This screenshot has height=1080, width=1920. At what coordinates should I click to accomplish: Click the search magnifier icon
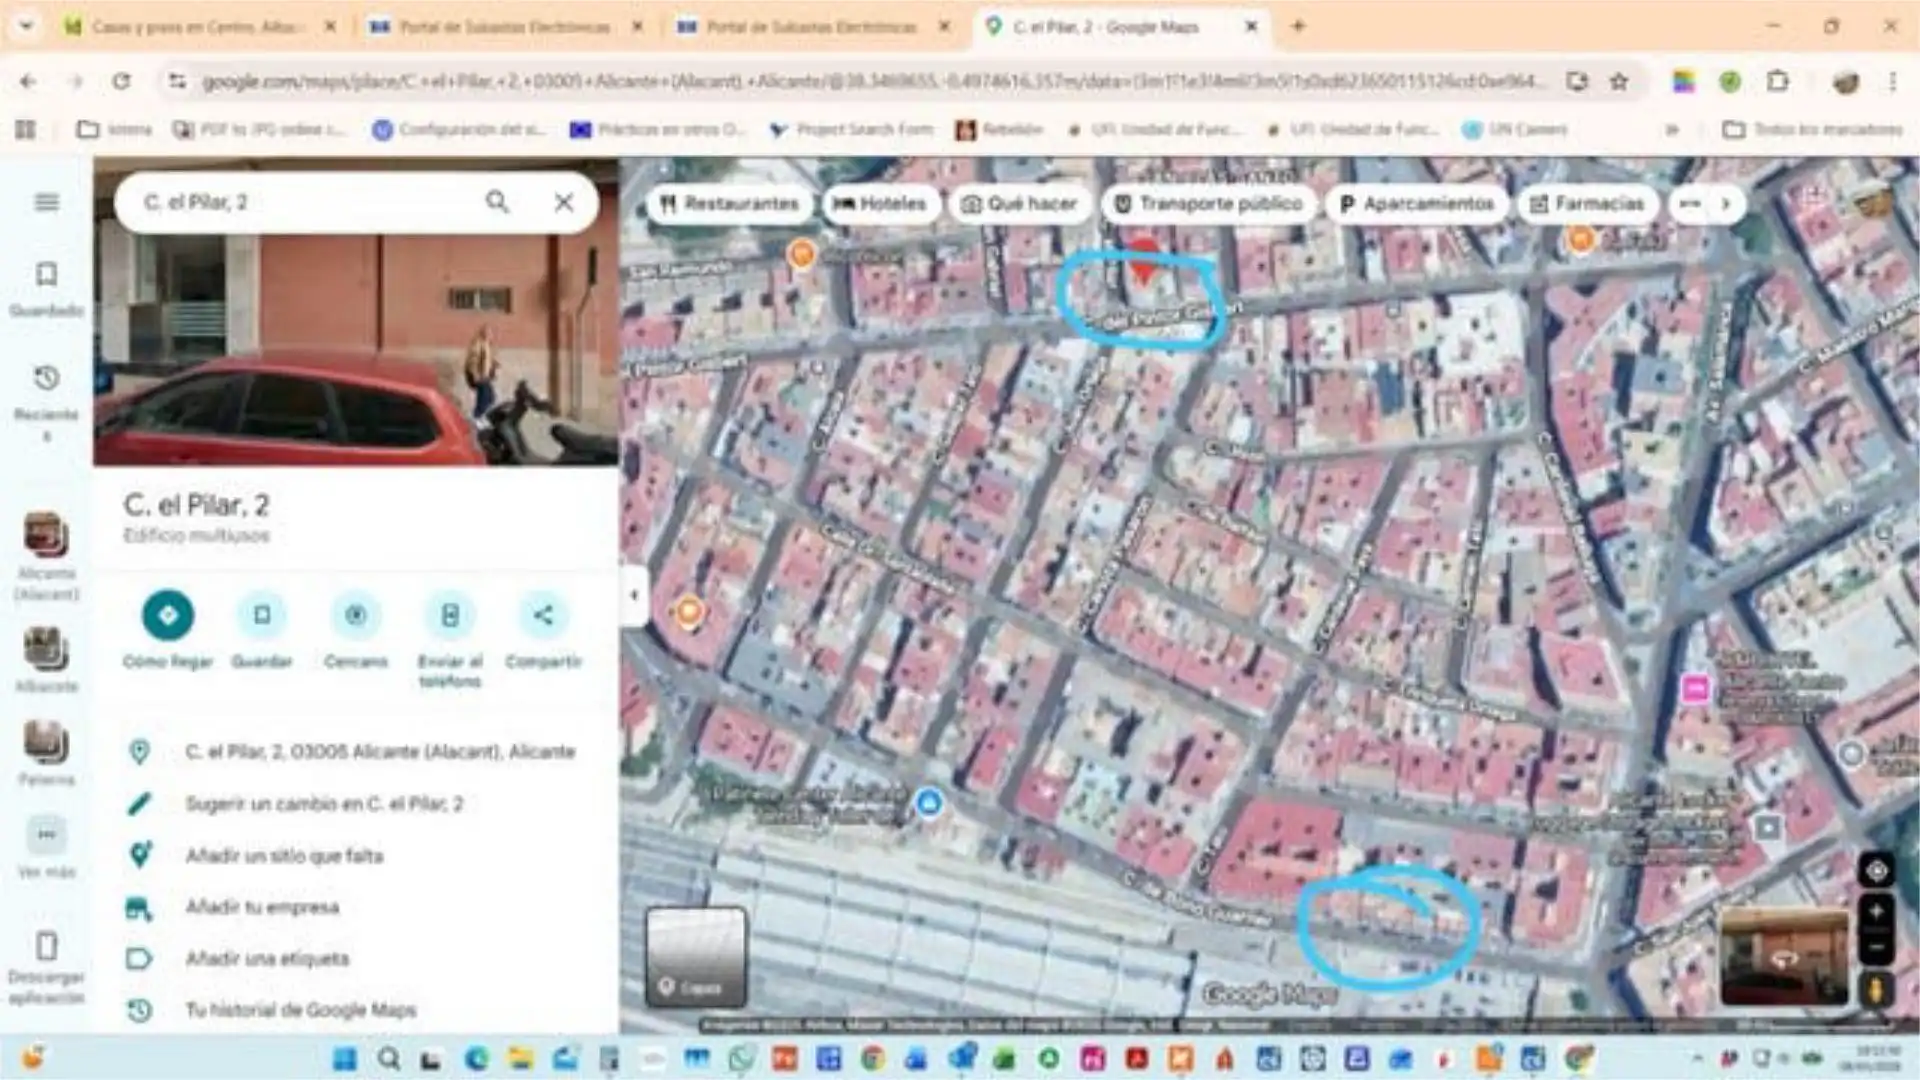[498, 202]
